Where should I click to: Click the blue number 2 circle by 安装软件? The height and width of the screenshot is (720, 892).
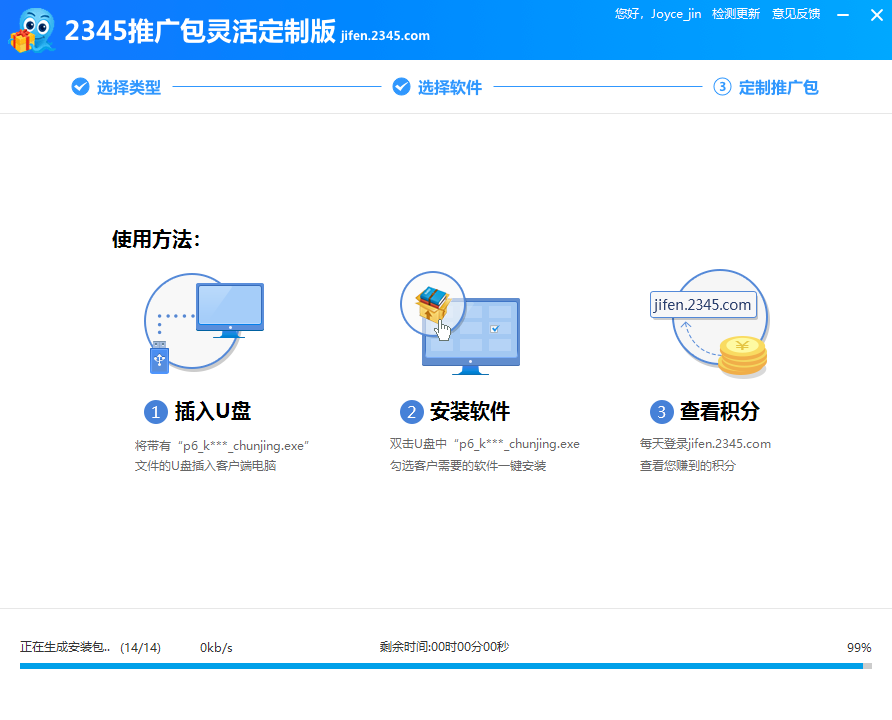click(411, 412)
